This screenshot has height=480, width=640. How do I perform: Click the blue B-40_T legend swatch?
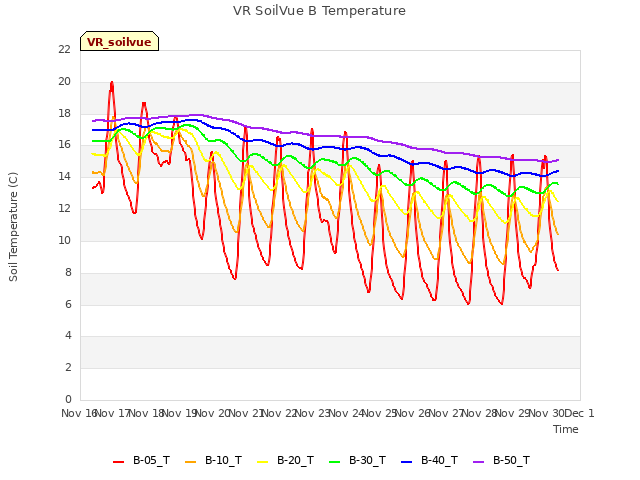pyautogui.click(x=407, y=462)
